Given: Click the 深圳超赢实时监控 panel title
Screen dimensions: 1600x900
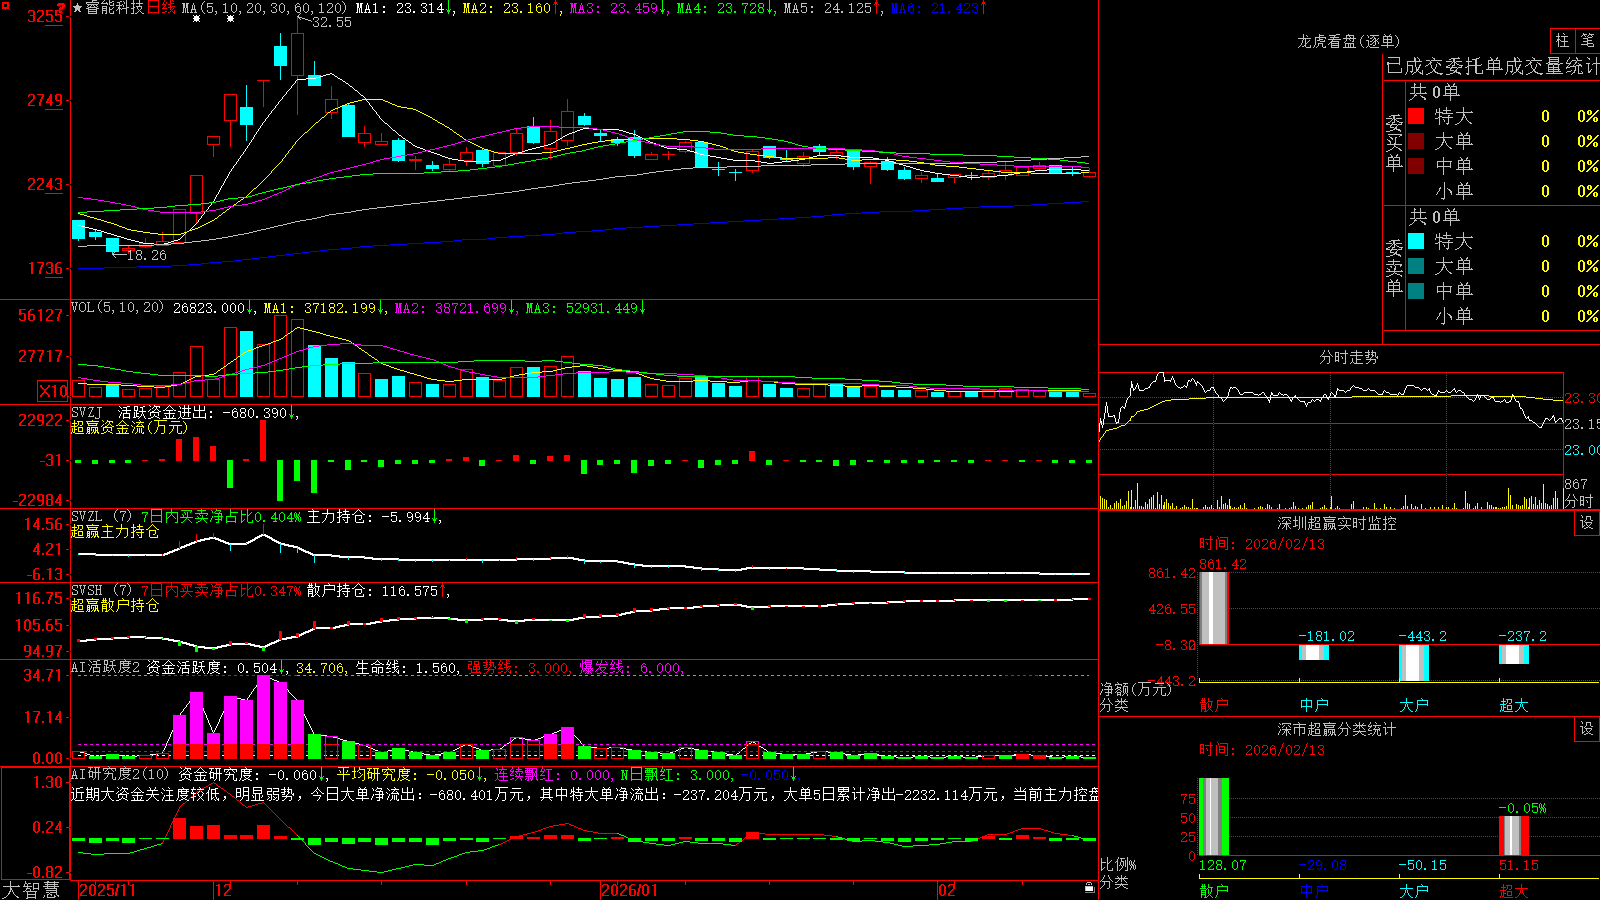Looking at the screenshot, I should (x=1337, y=523).
